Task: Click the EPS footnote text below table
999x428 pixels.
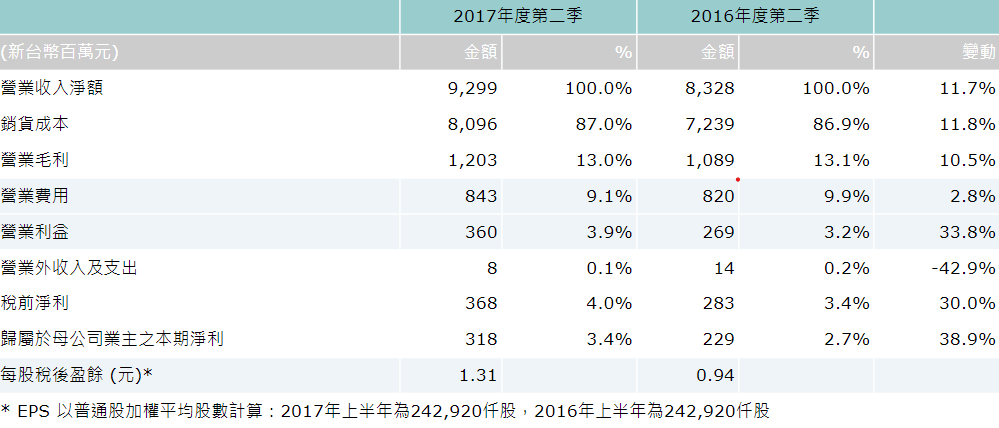Action: [385, 411]
